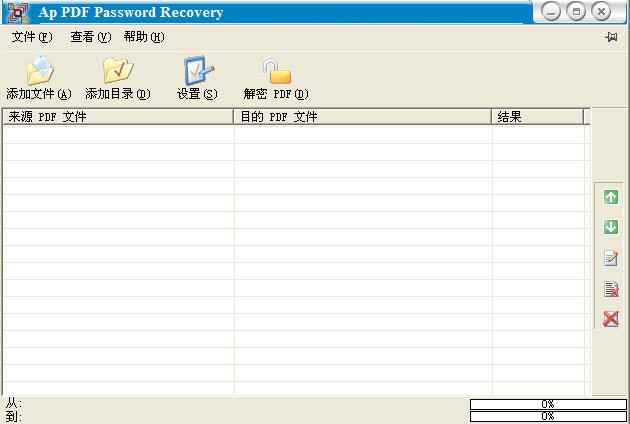Maximize the Ap PDF Password Recovery window
Viewport: 630px width, 424px height.
(576, 12)
